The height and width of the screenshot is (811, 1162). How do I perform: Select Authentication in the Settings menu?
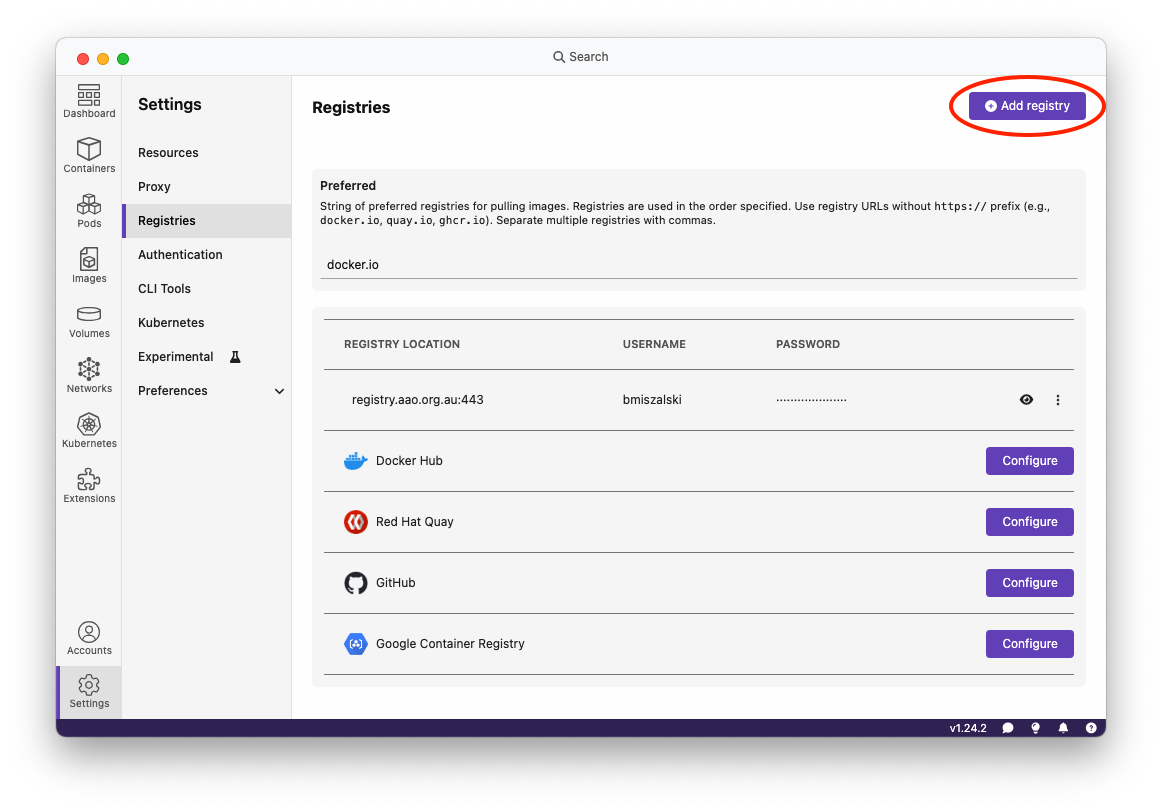[180, 255]
